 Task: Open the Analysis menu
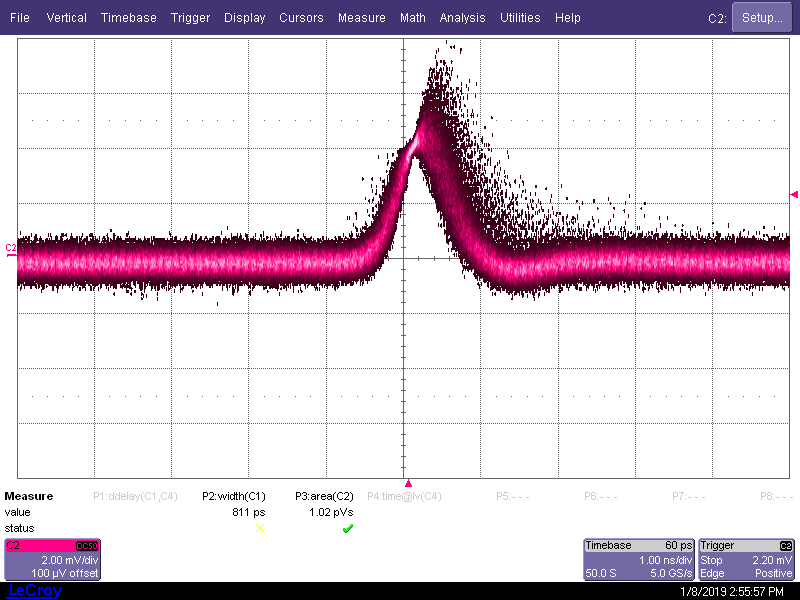pos(462,18)
